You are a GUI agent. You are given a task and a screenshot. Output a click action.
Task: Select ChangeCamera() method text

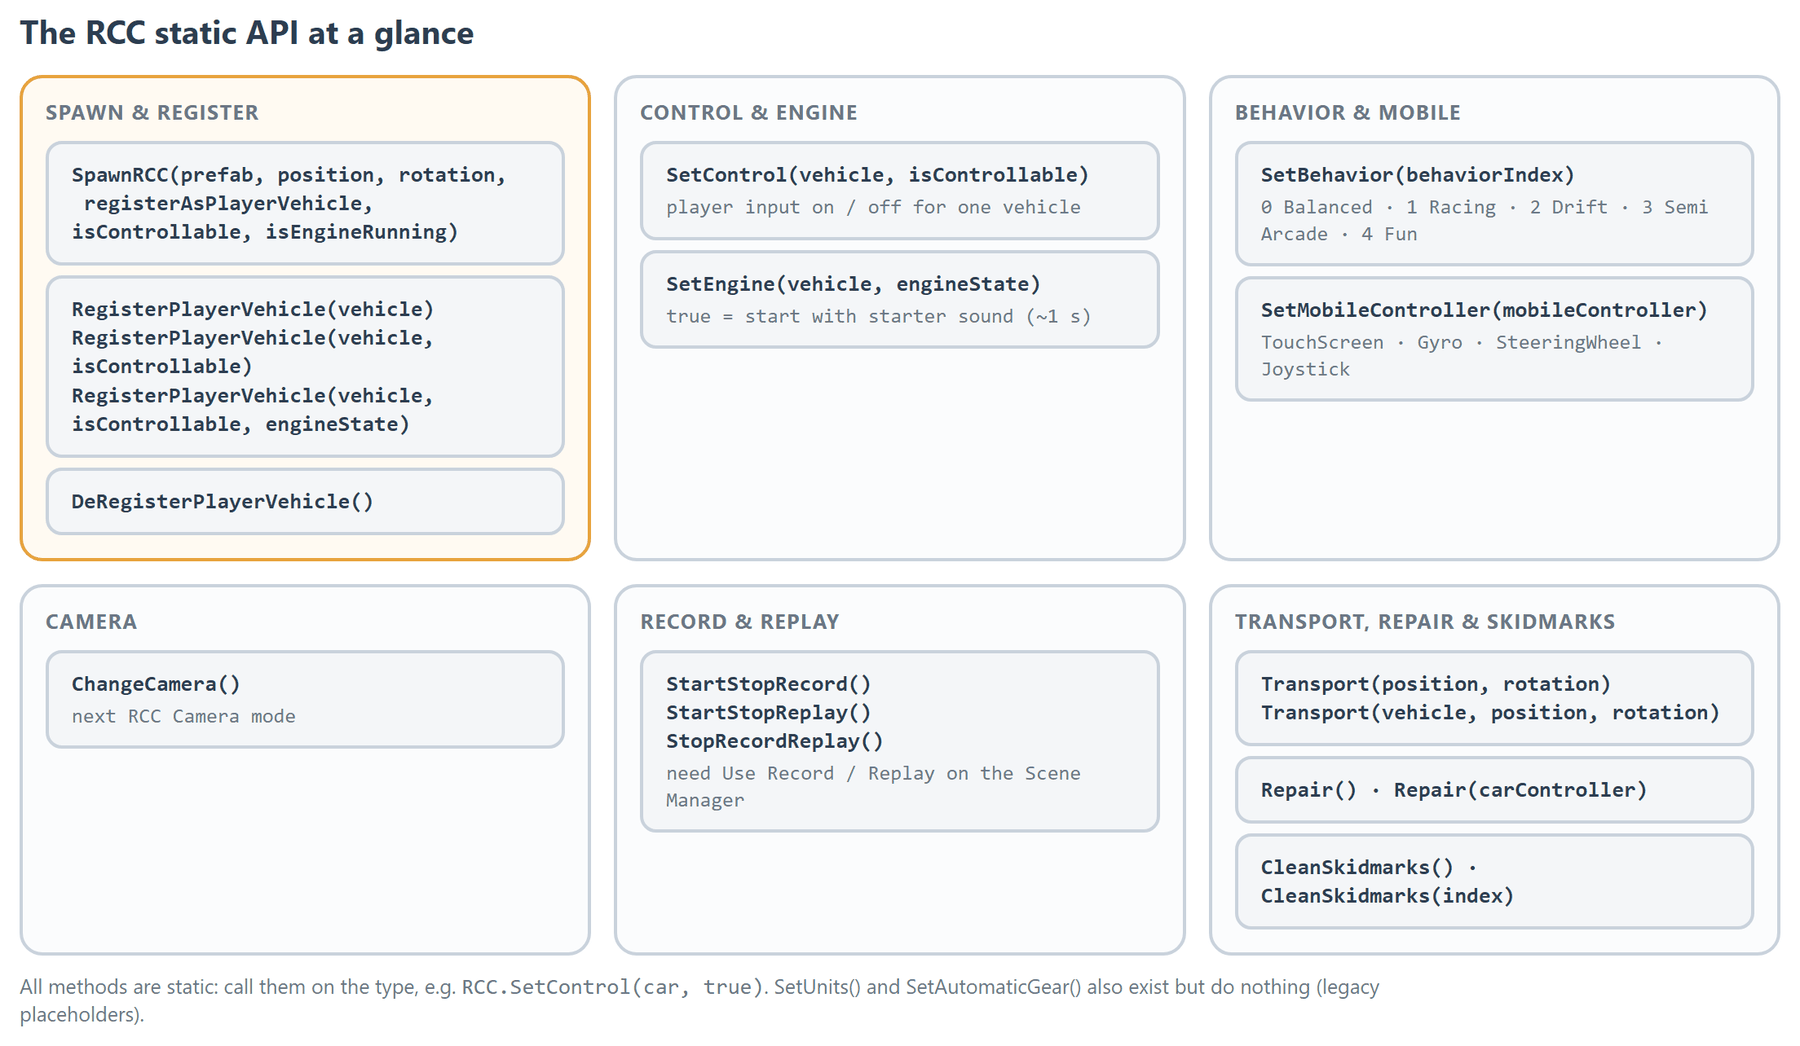(156, 684)
